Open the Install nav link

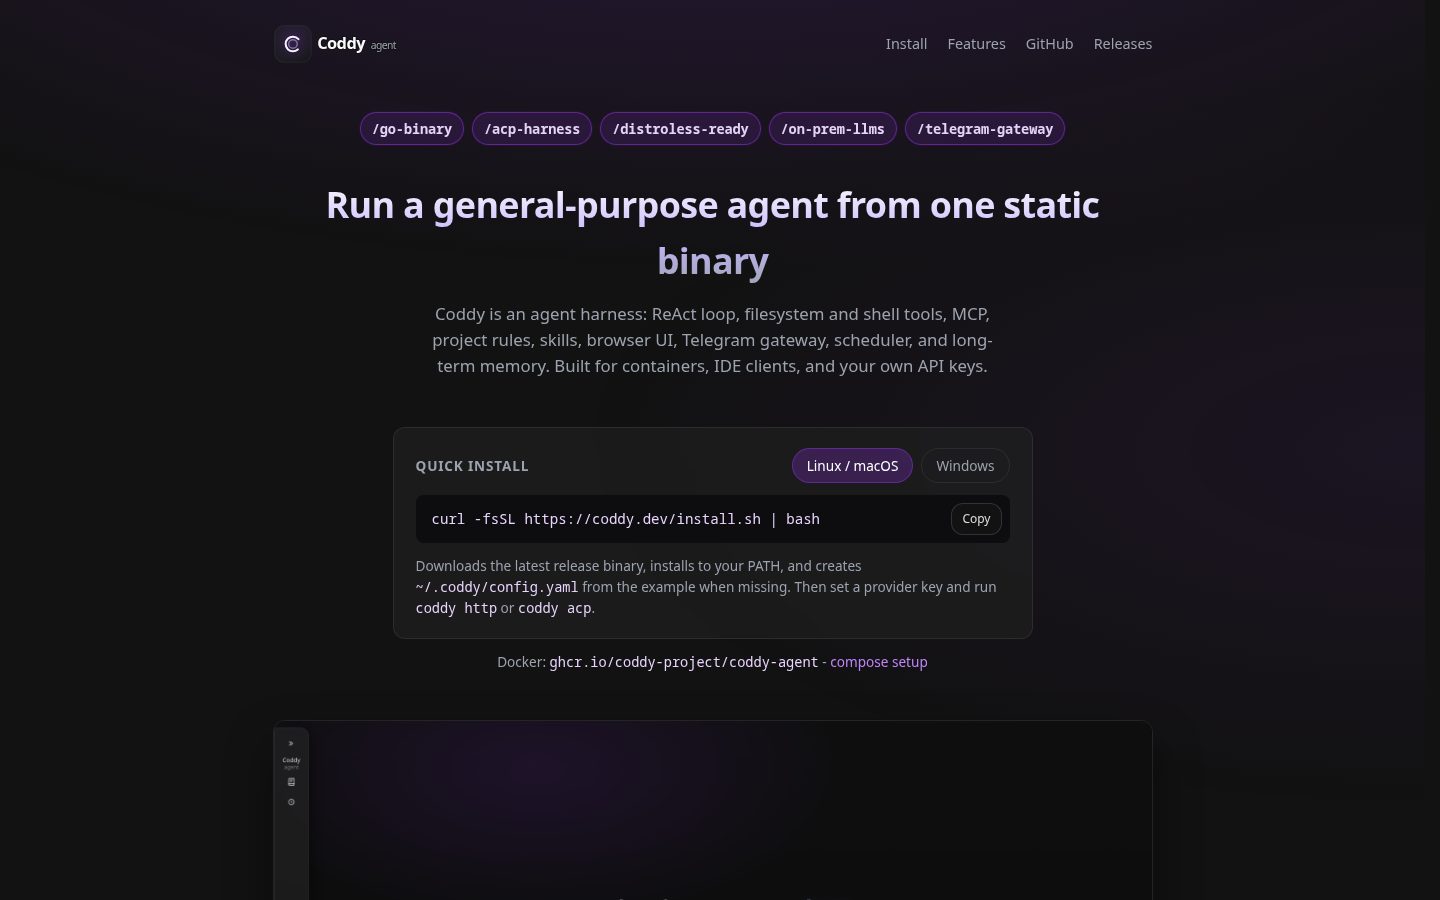click(x=906, y=44)
